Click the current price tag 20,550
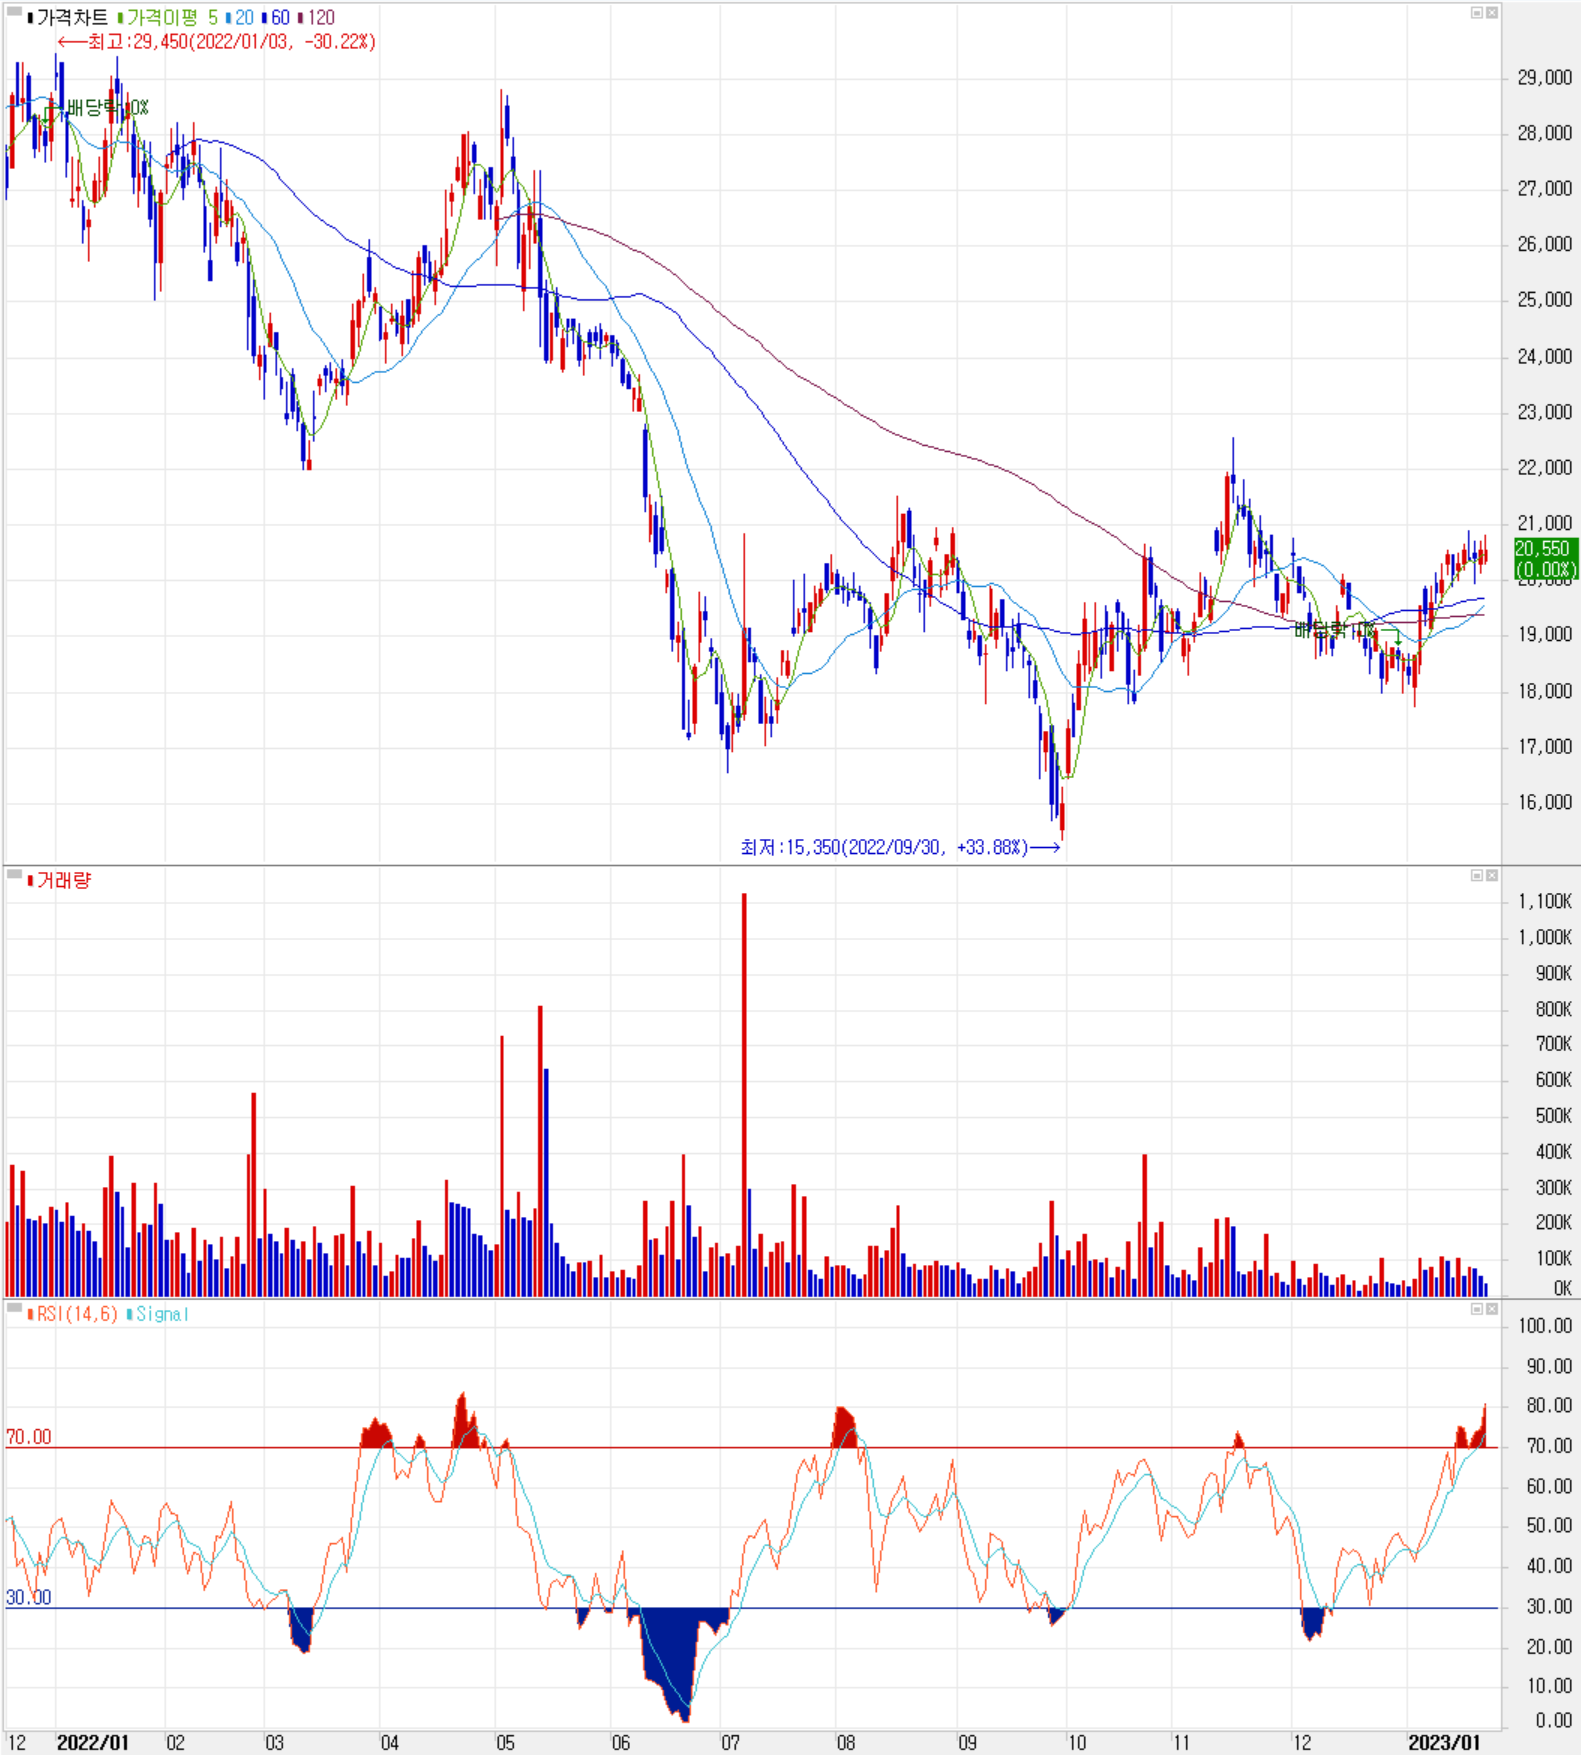Viewport: 1581px width, 1755px height. [x=1545, y=559]
